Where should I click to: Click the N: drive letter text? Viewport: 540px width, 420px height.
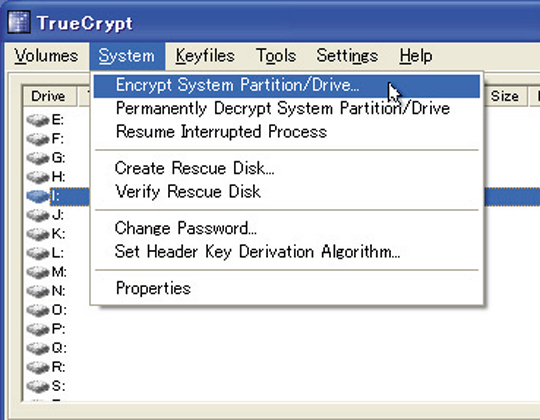[58, 291]
